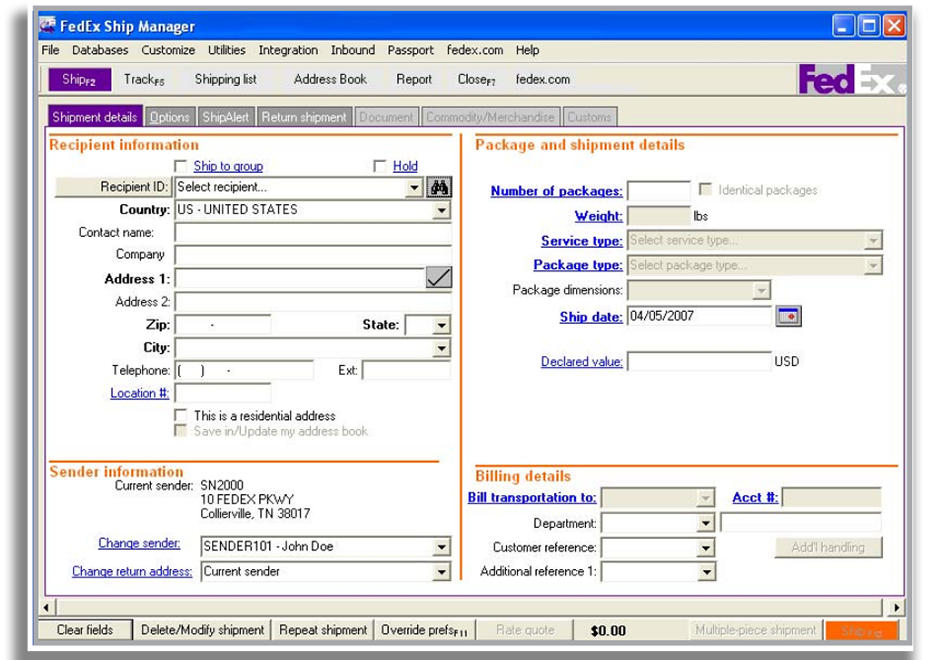Image resolution: width=941 pixels, height=660 pixels.
Task: Click the Declared value link
Action: coord(582,361)
